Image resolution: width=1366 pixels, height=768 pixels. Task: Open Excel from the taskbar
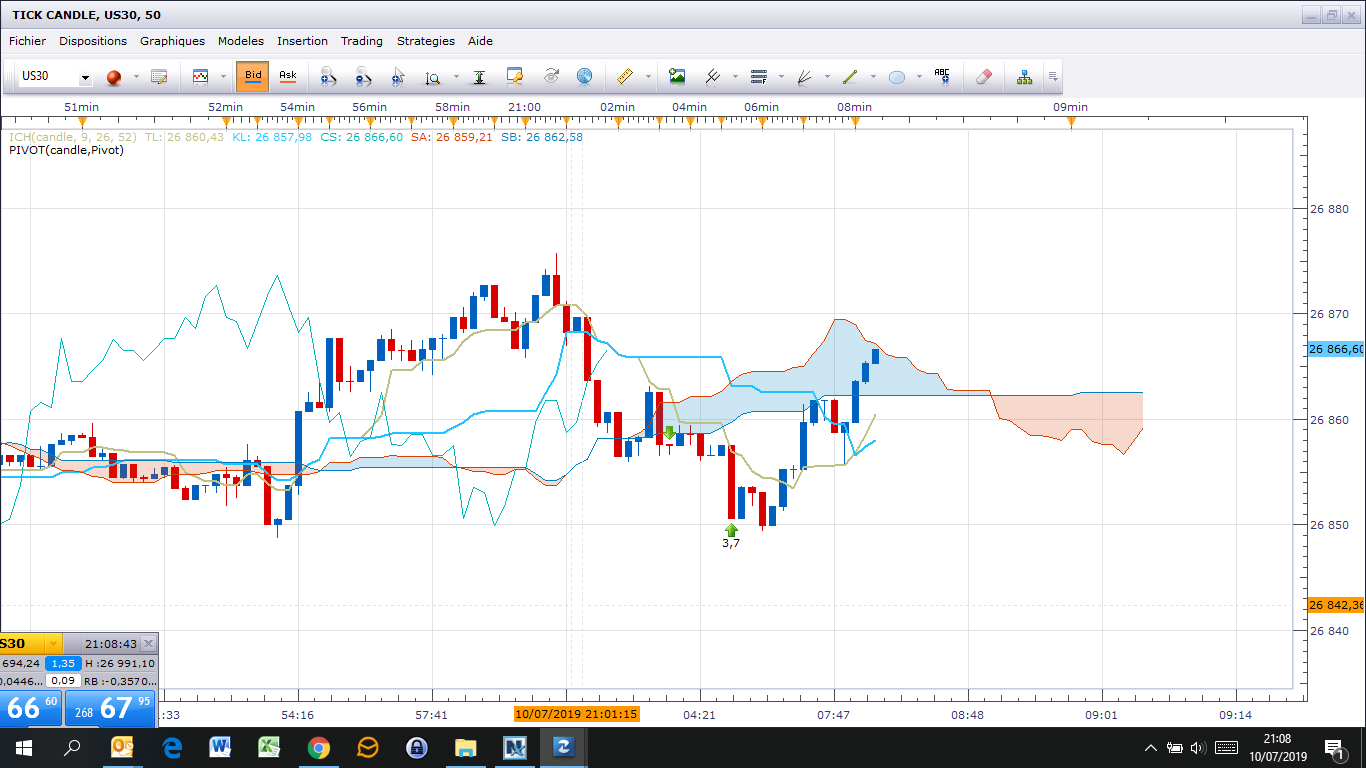click(x=269, y=747)
